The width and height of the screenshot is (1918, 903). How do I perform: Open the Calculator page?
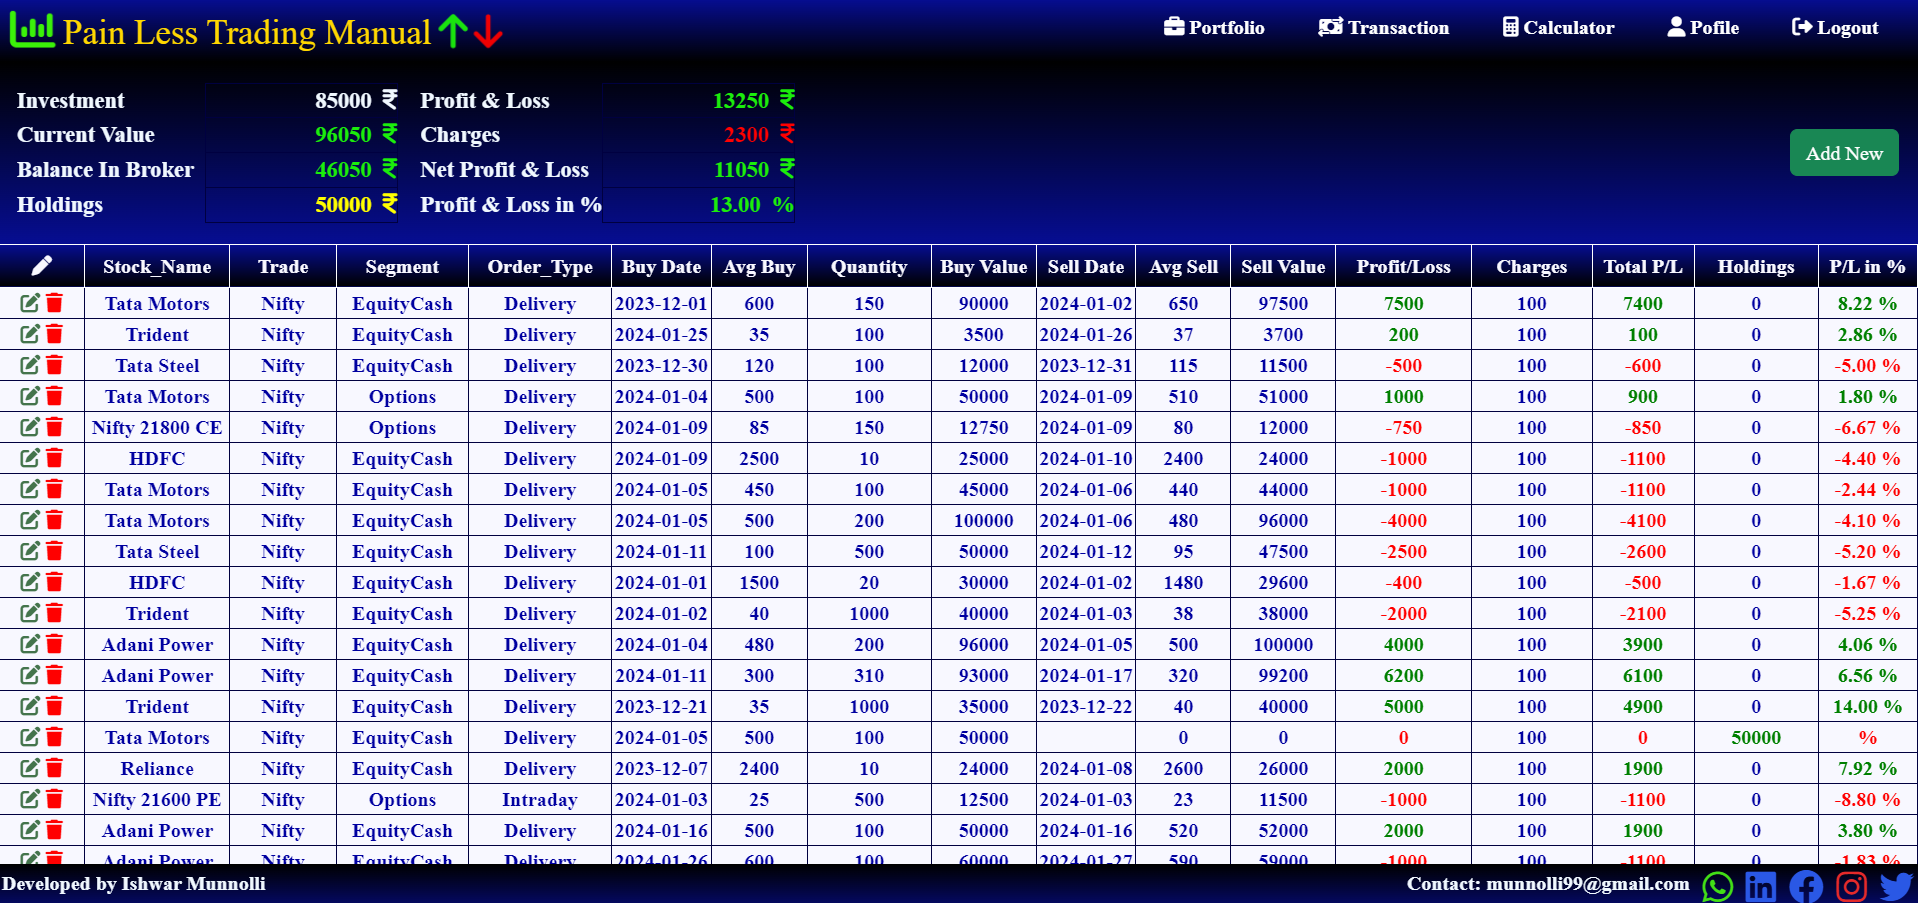[x=1558, y=27]
